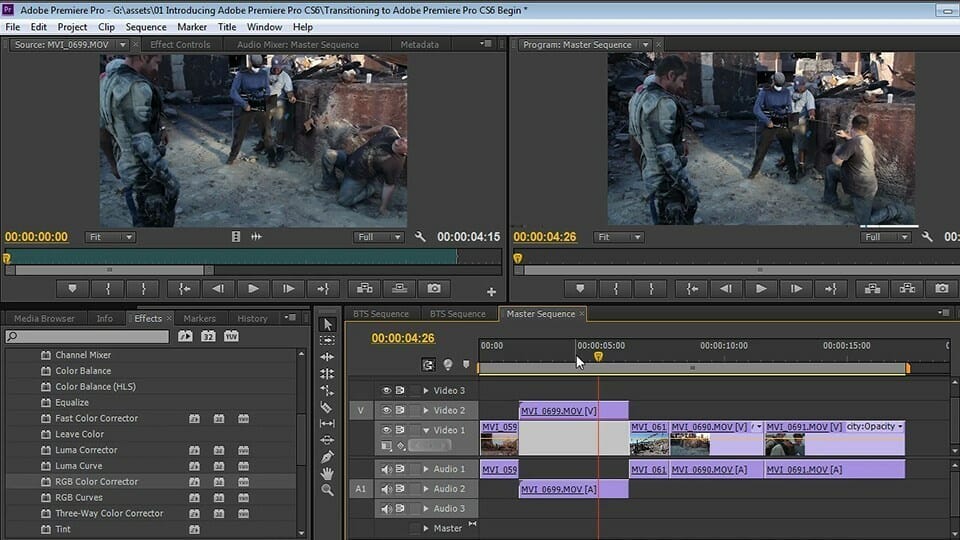Open Program monitor settings wrench
Image resolution: width=960 pixels, height=540 pixels.
point(927,237)
